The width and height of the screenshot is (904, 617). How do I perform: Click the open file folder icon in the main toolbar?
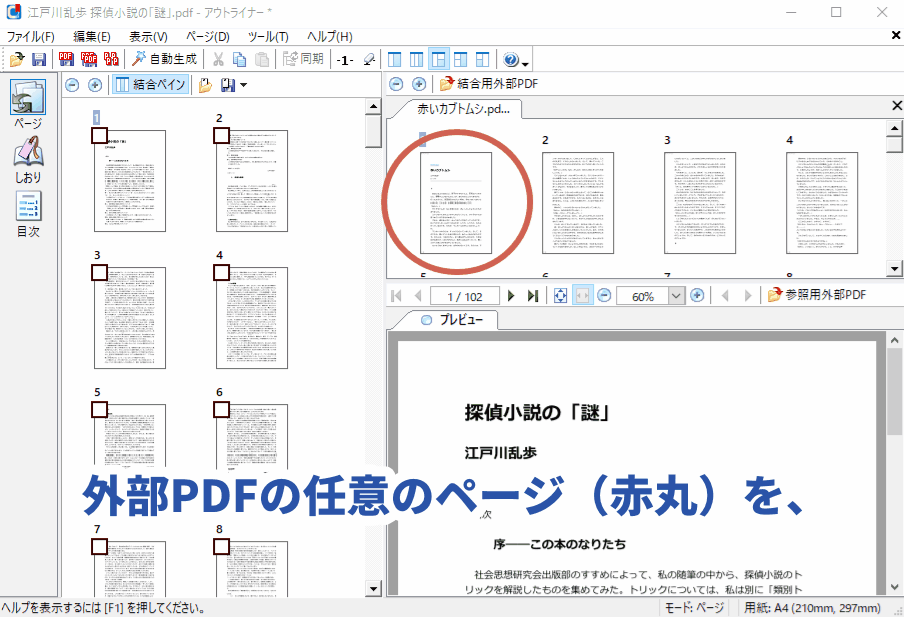(17, 59)
